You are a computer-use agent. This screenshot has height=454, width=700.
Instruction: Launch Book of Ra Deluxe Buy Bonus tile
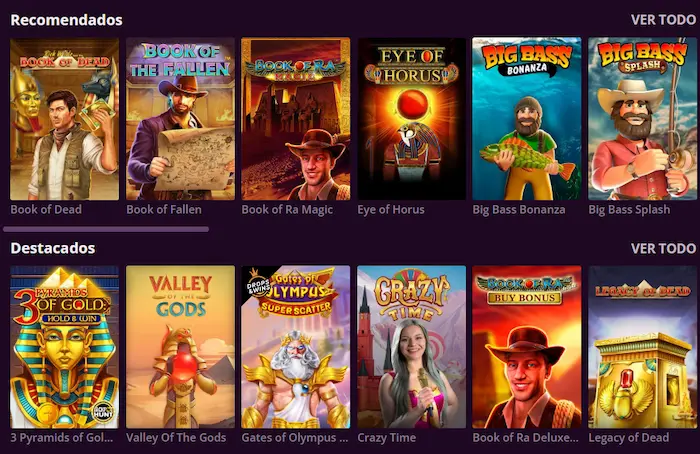coord(527,347)
